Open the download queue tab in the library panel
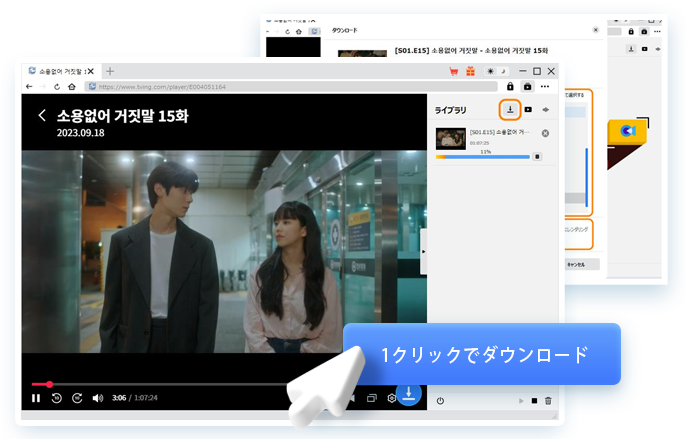Image resolution: width=686 pixels, height=439 pixels. point(510,109)
